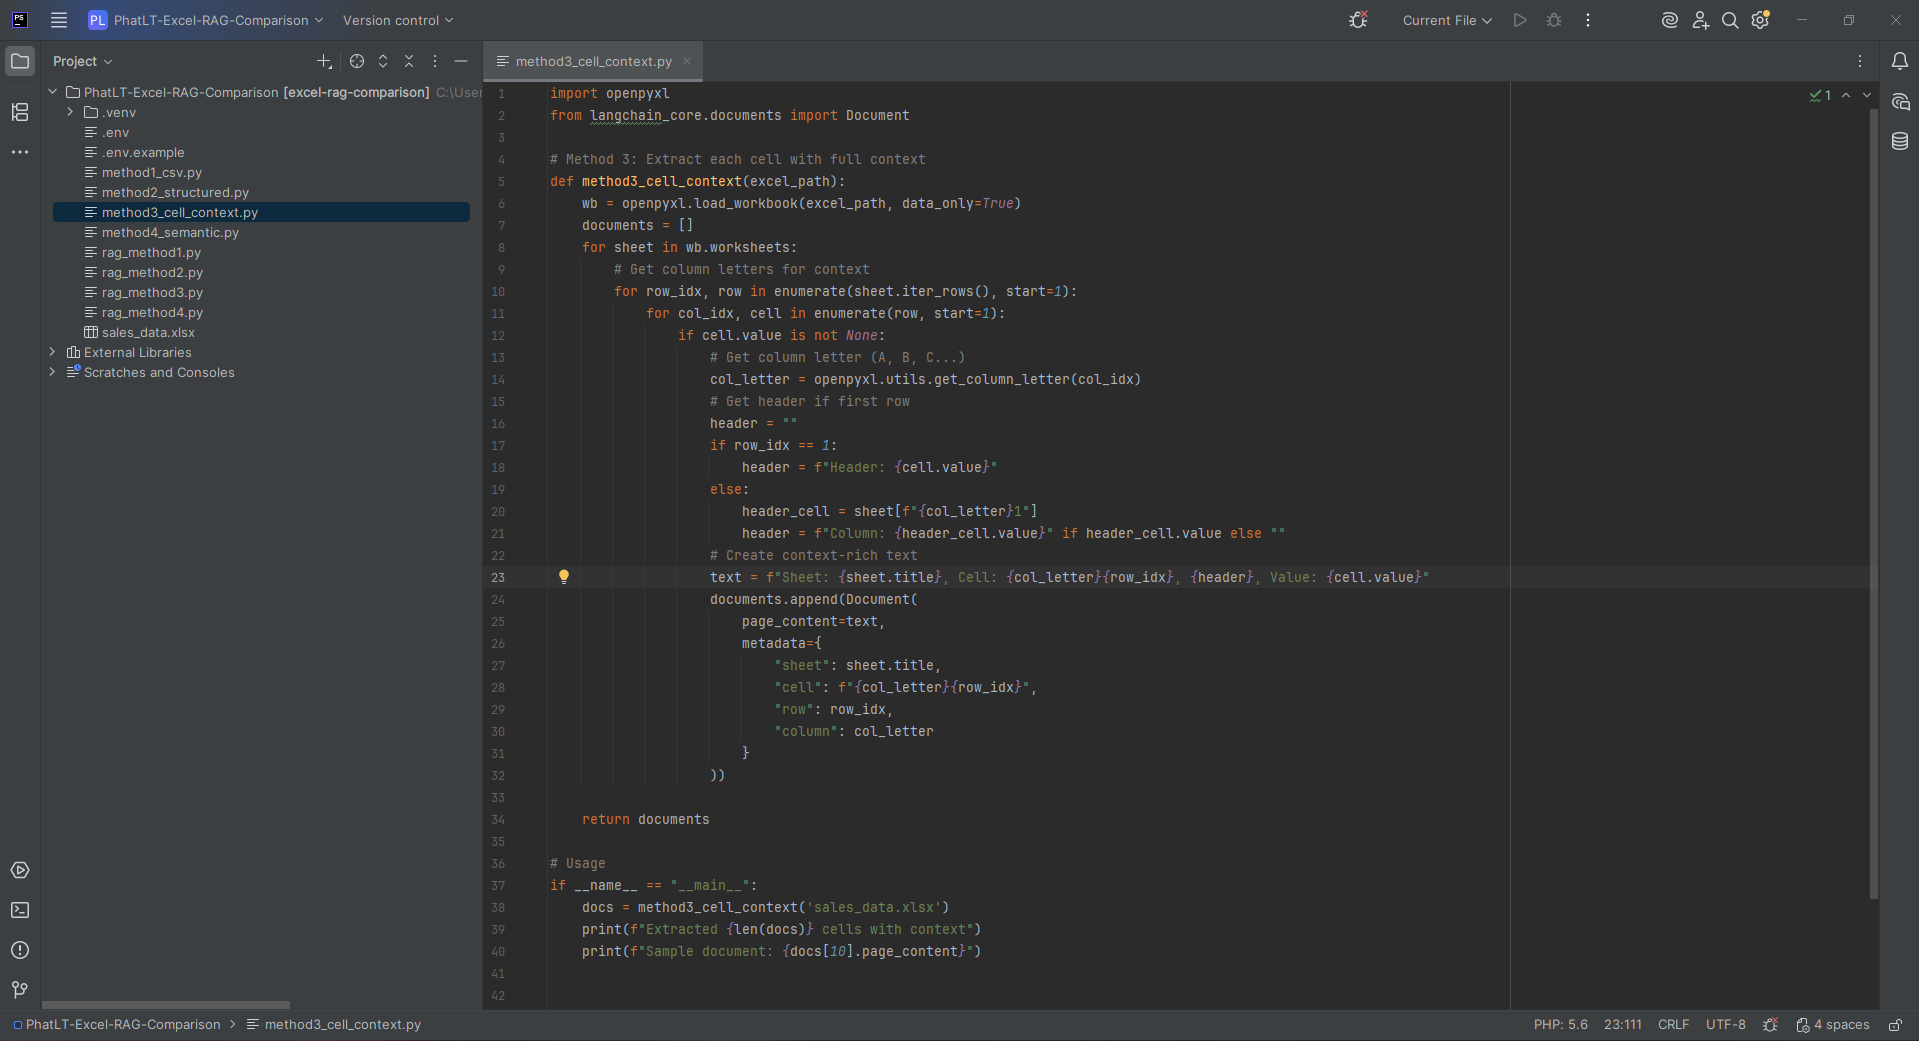Open the main hamburger menu

point(58,20)
